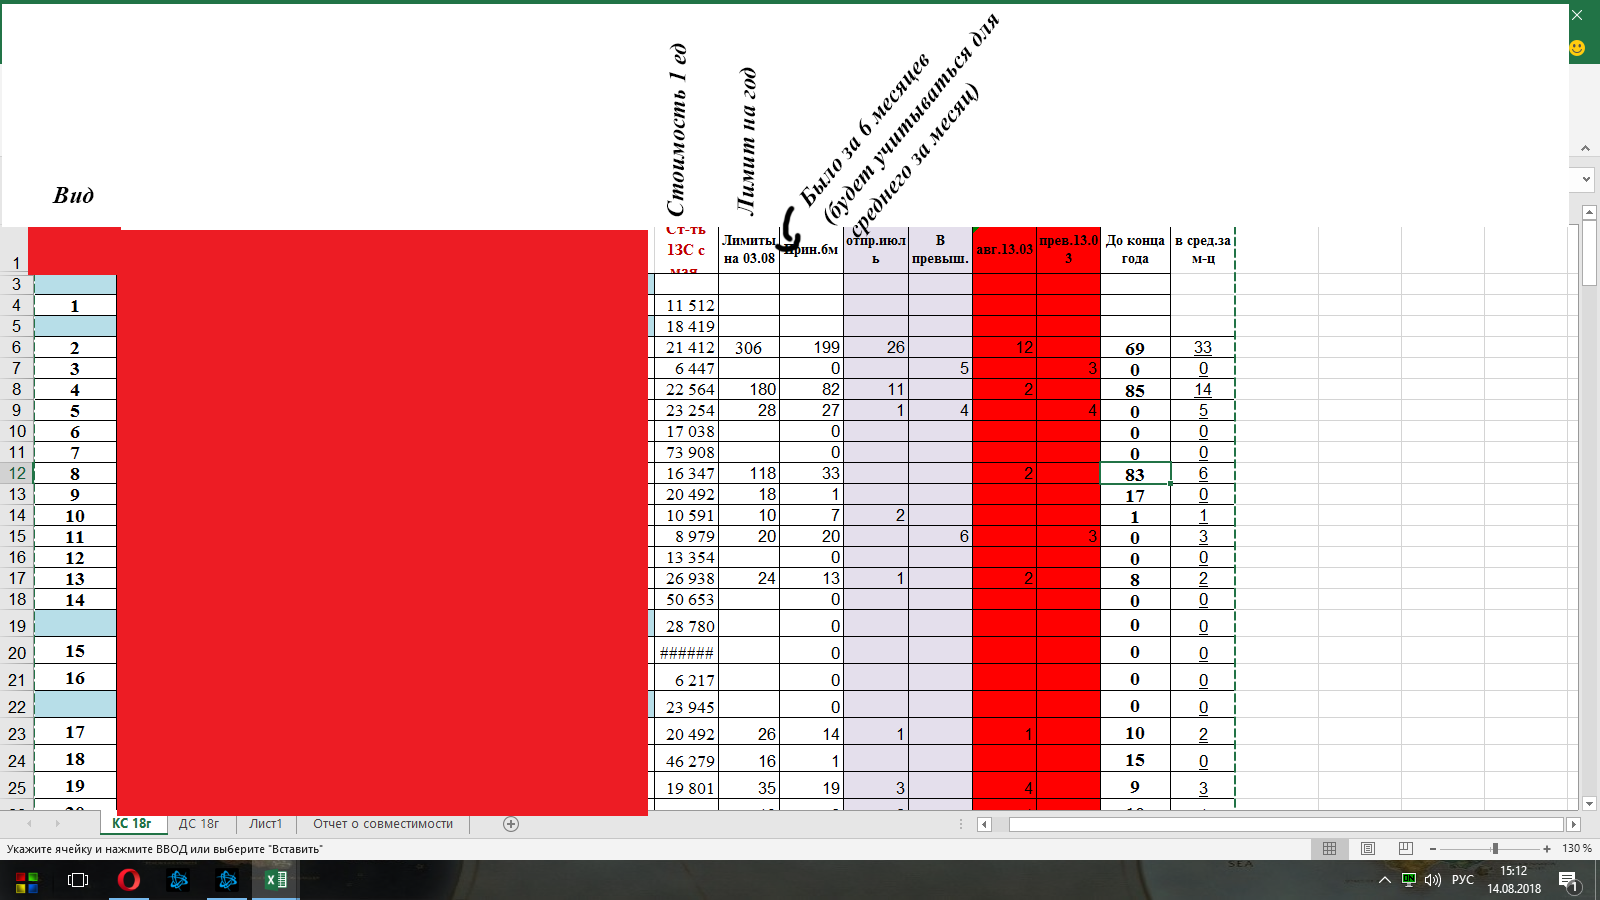Click the cell with value 118
This screenshot has width=1600, height=900.
tap(749, 474)
